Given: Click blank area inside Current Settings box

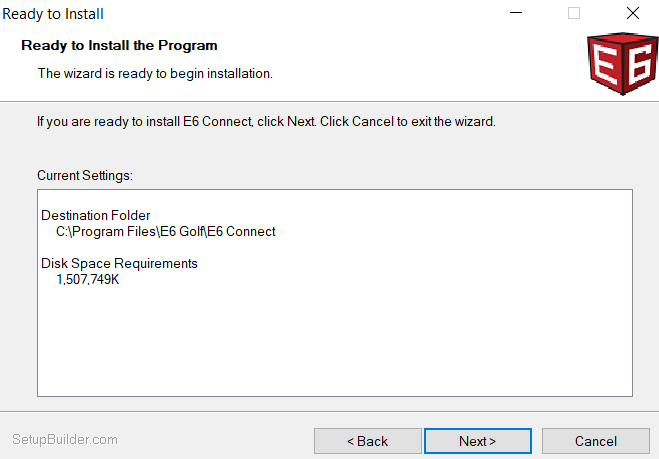Looking at the screenshot, I should coord(335,340).
